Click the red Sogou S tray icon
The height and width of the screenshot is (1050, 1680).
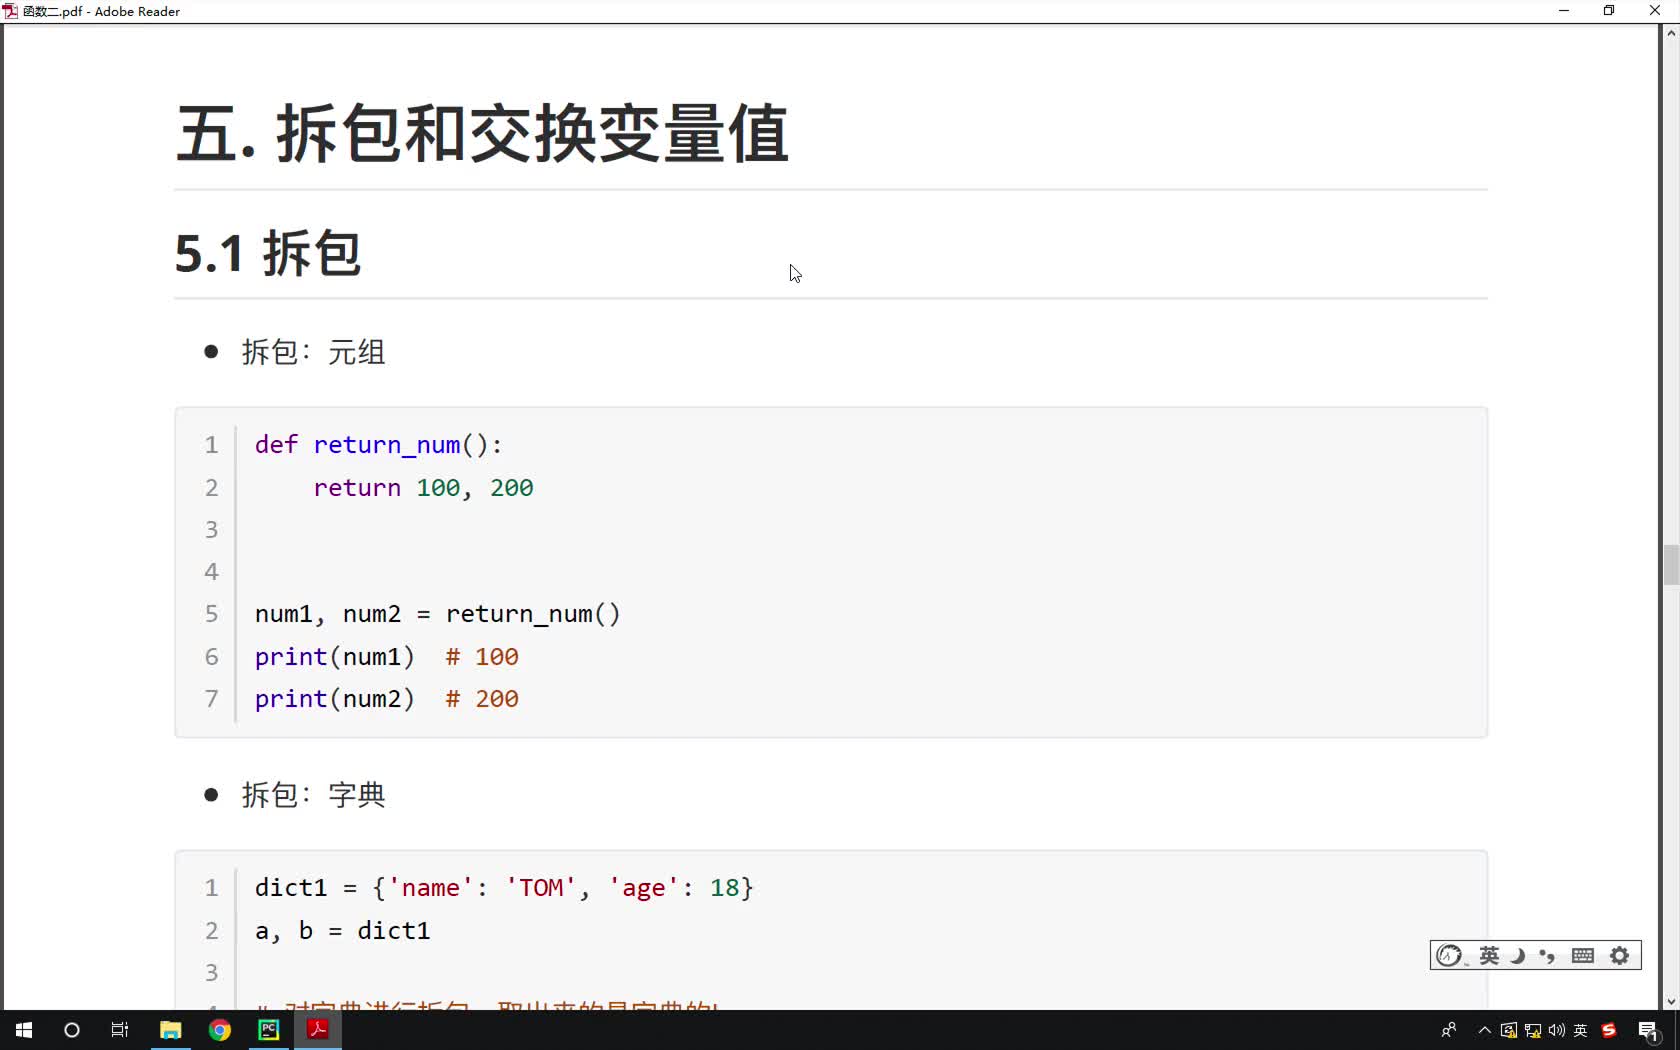[1609, 1030]
